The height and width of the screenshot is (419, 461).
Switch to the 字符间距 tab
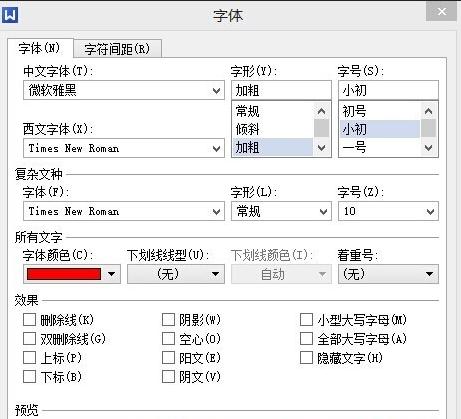117,49
